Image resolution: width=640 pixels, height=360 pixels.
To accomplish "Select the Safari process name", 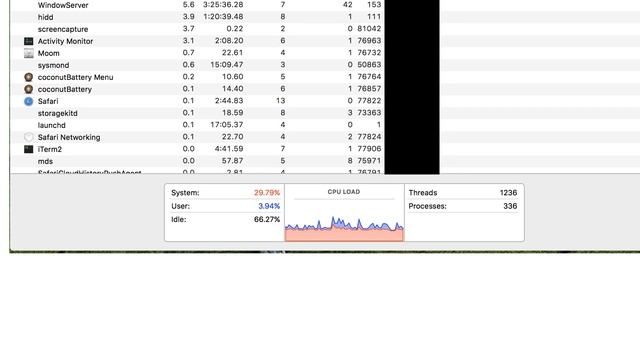I will pyautogui.click(x=48, y=101).
